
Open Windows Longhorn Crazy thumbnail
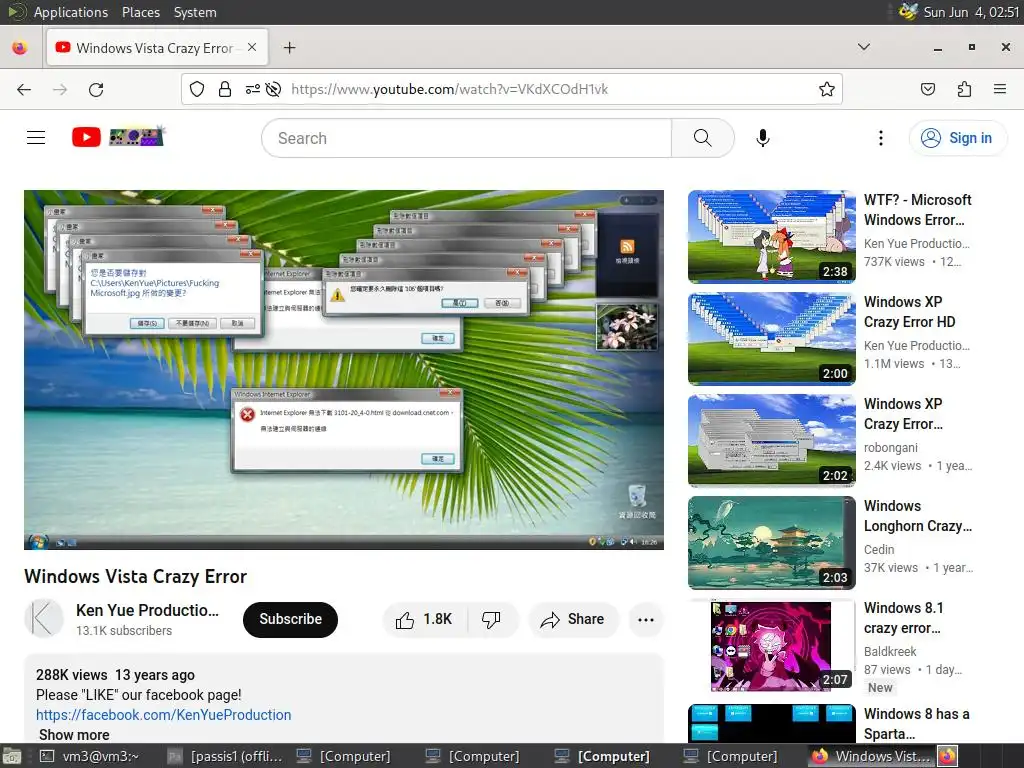coord(771,543)
